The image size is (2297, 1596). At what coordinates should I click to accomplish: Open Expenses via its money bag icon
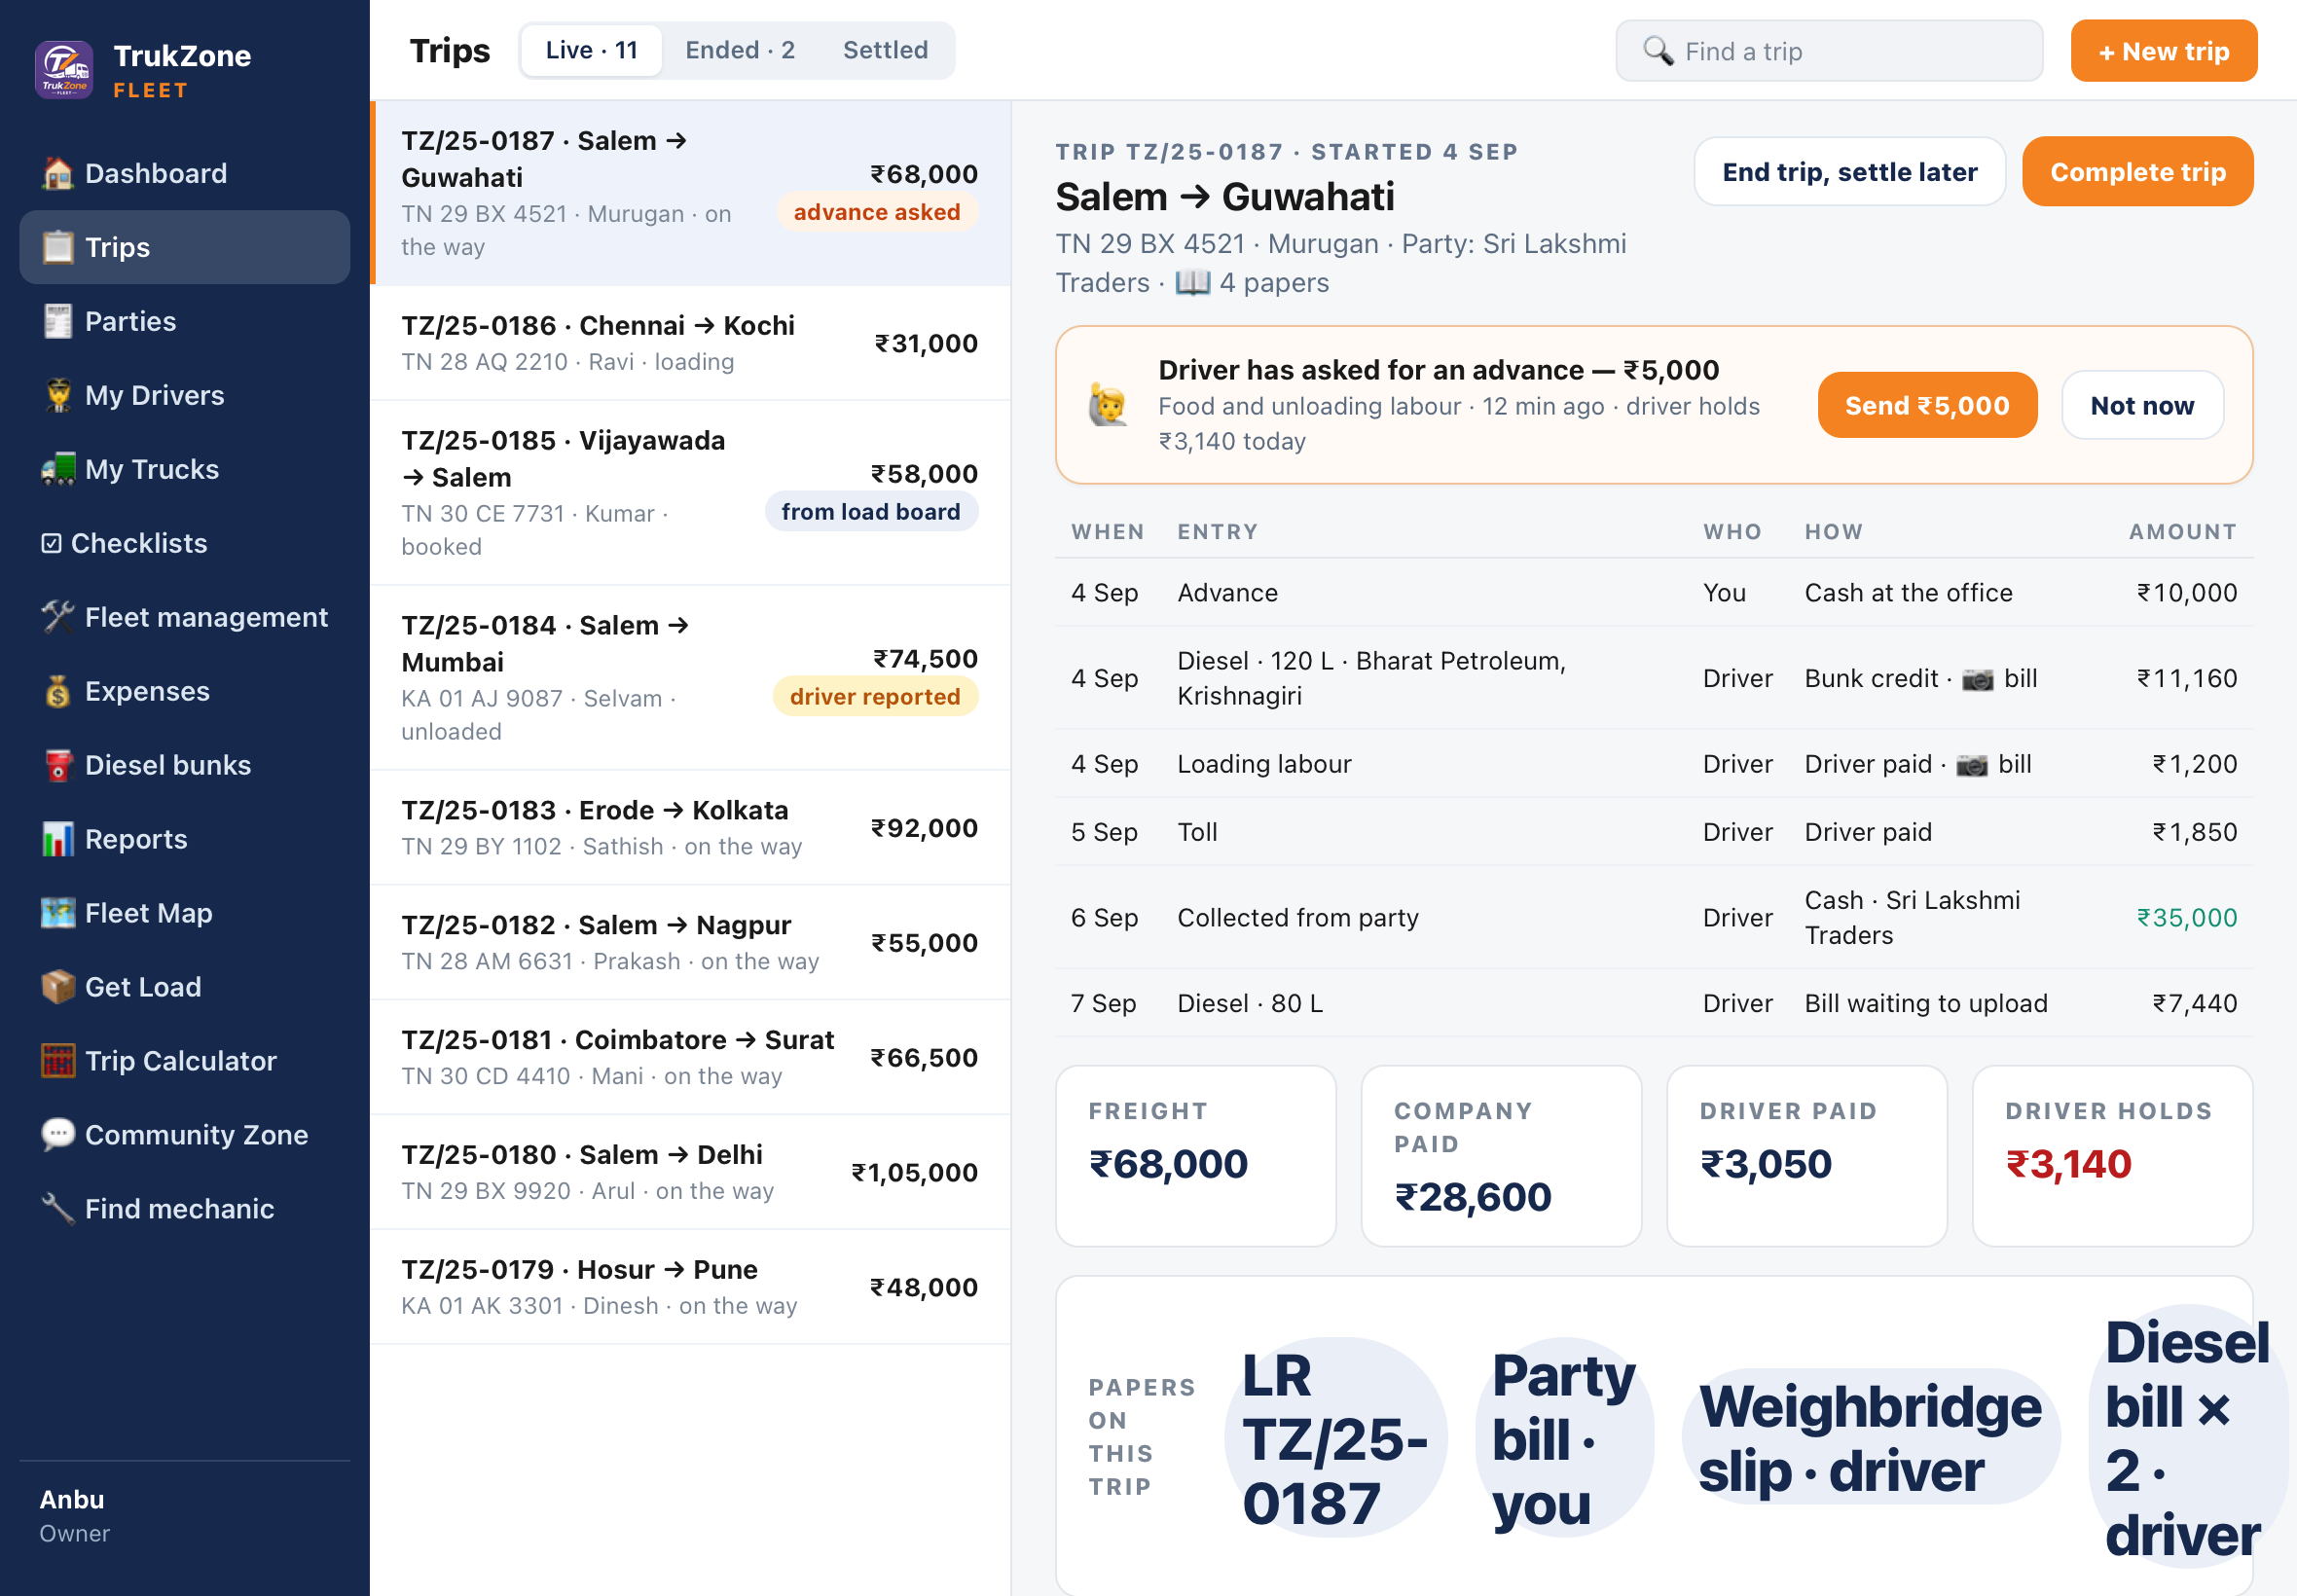coord(58,691)
